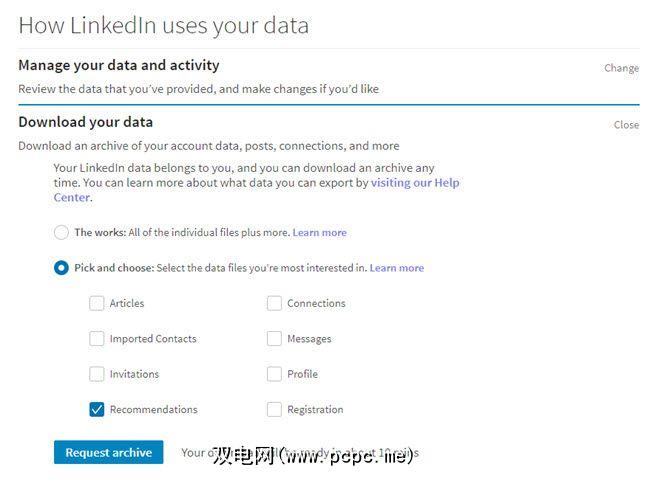Open the 'visiting our Help Center' link
Screen dimensions: 670x479
pos(415,184)
